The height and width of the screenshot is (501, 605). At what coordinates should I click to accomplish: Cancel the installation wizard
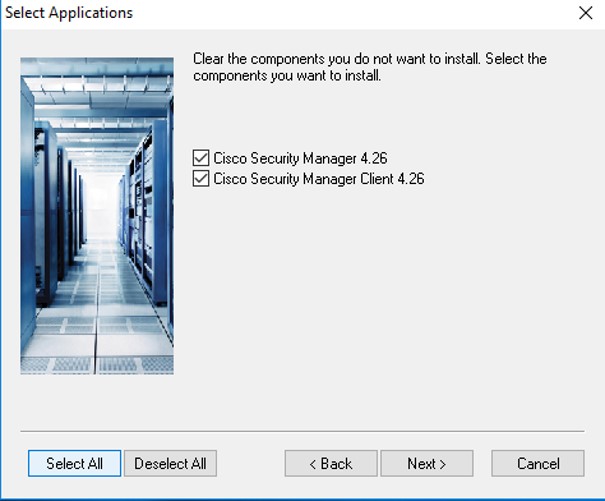pyautogui.click(x=538, y=463)
